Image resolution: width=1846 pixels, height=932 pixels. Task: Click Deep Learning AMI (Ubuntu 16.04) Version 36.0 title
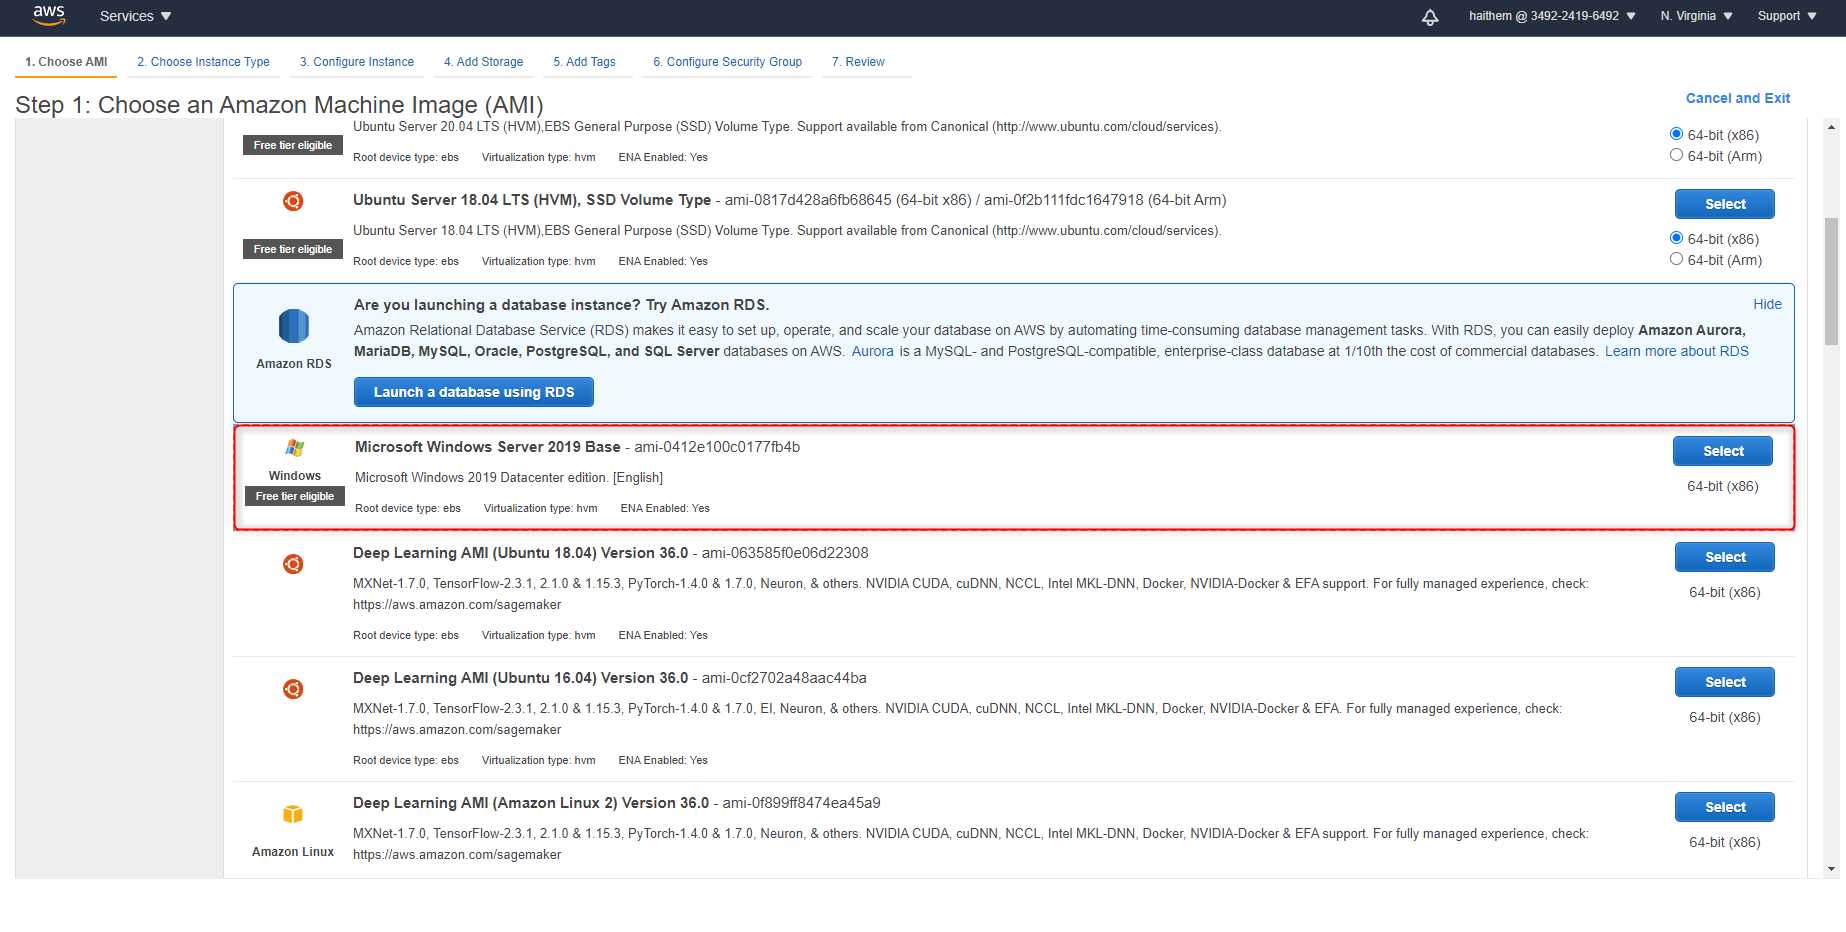click(520, 678)
